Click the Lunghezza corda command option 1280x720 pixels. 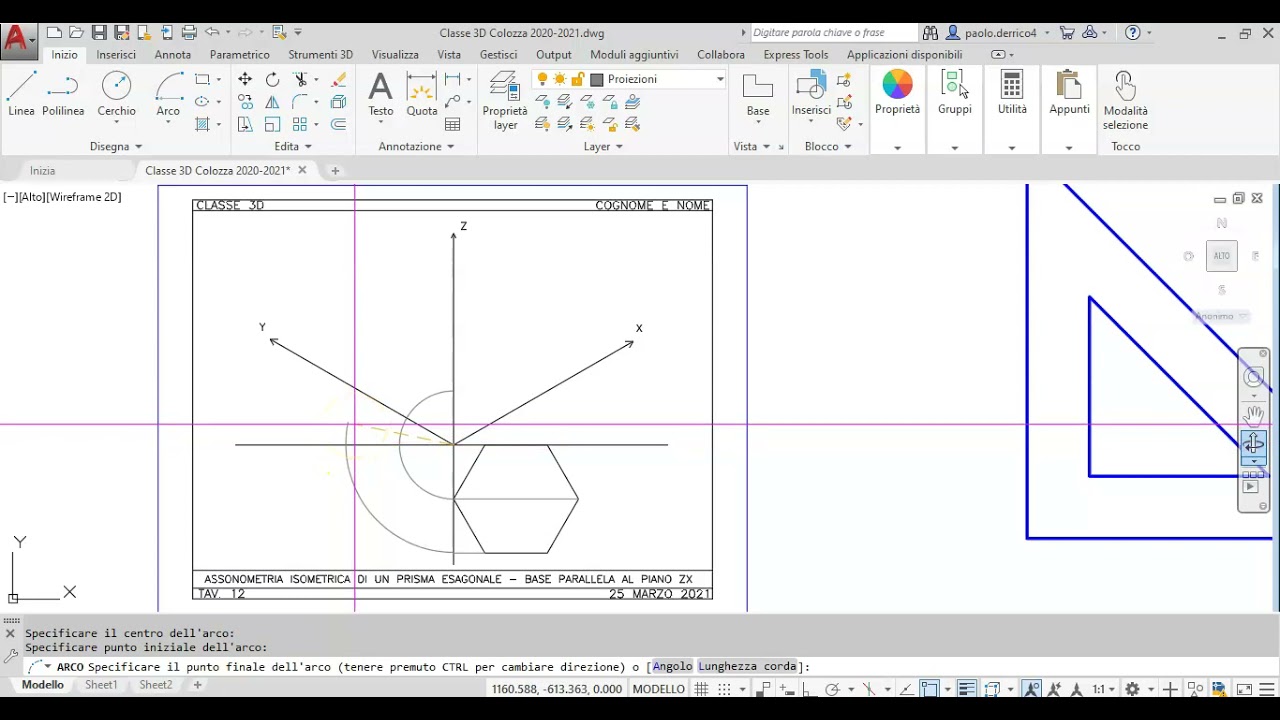coord(747,666)
